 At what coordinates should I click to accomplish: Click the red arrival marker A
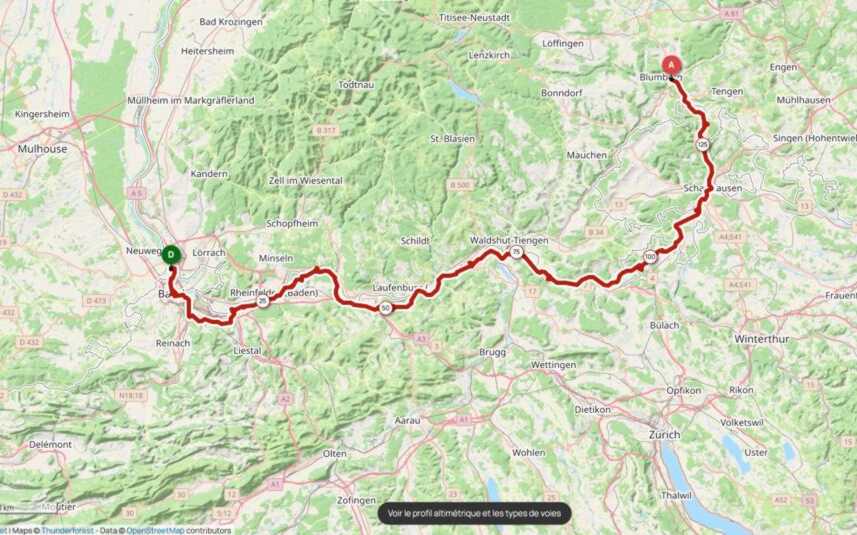(672, 66)
